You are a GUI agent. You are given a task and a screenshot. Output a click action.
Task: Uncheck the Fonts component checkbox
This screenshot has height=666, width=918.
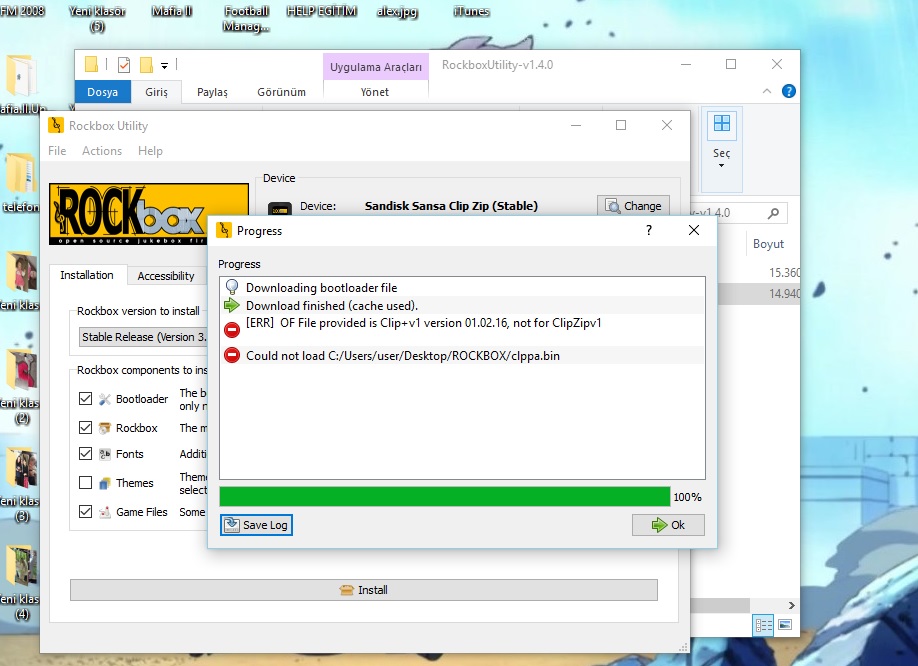[85, 454]
